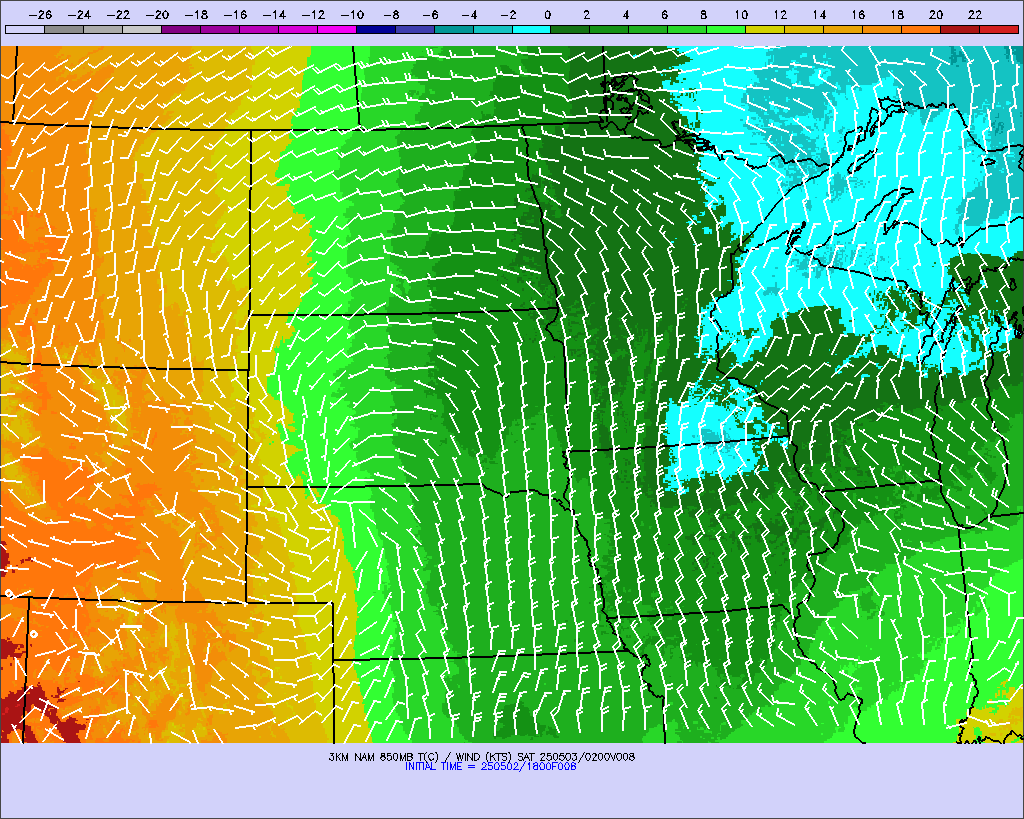Click the gold swatch between 12 and 14

pyautogui.click(x=805, y=29)
